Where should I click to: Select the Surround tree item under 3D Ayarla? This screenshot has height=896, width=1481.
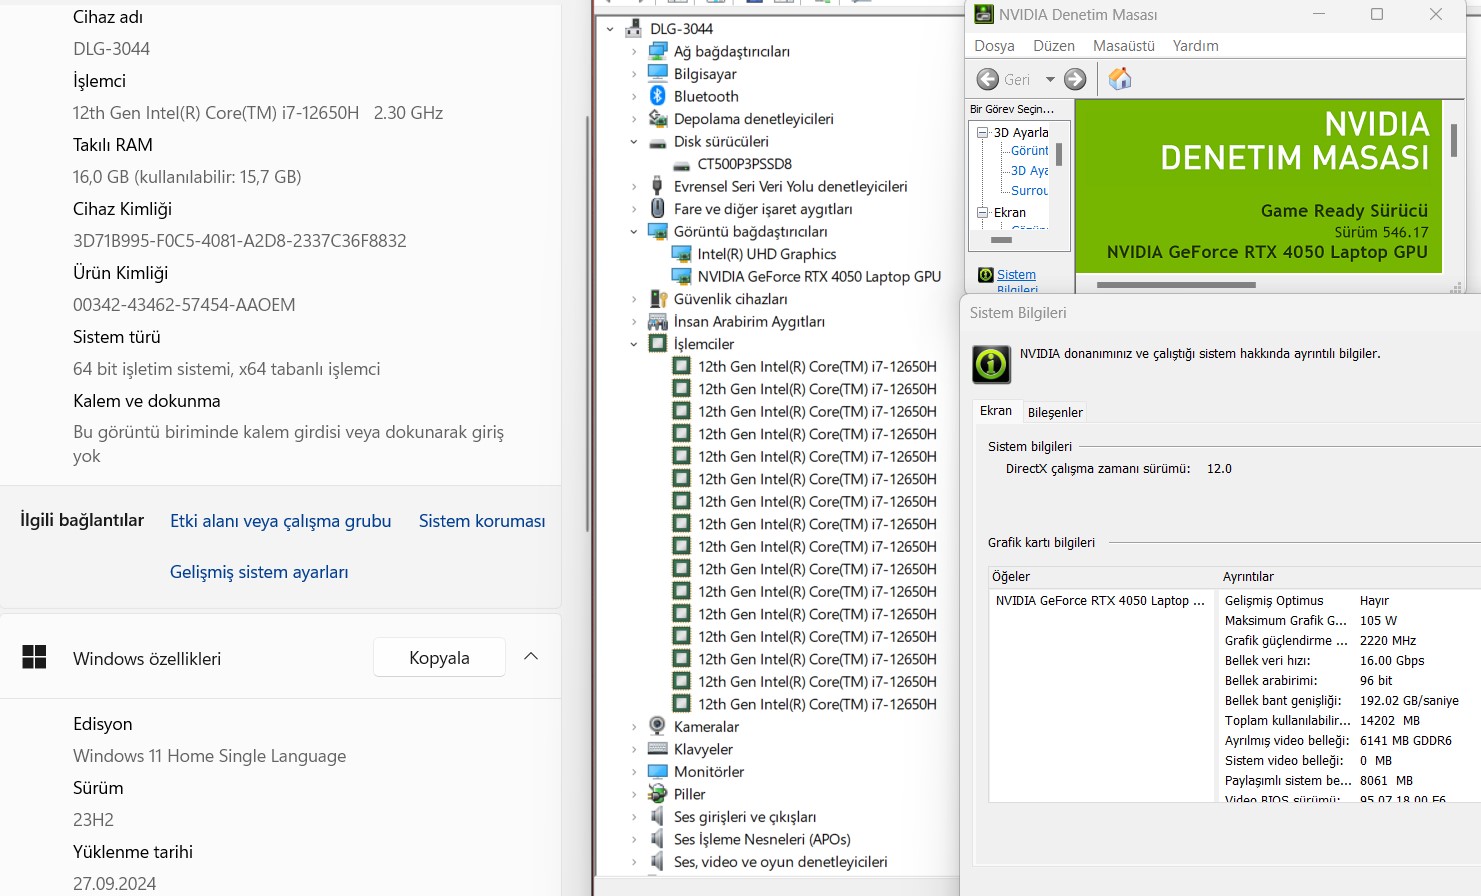point(1030,191)
